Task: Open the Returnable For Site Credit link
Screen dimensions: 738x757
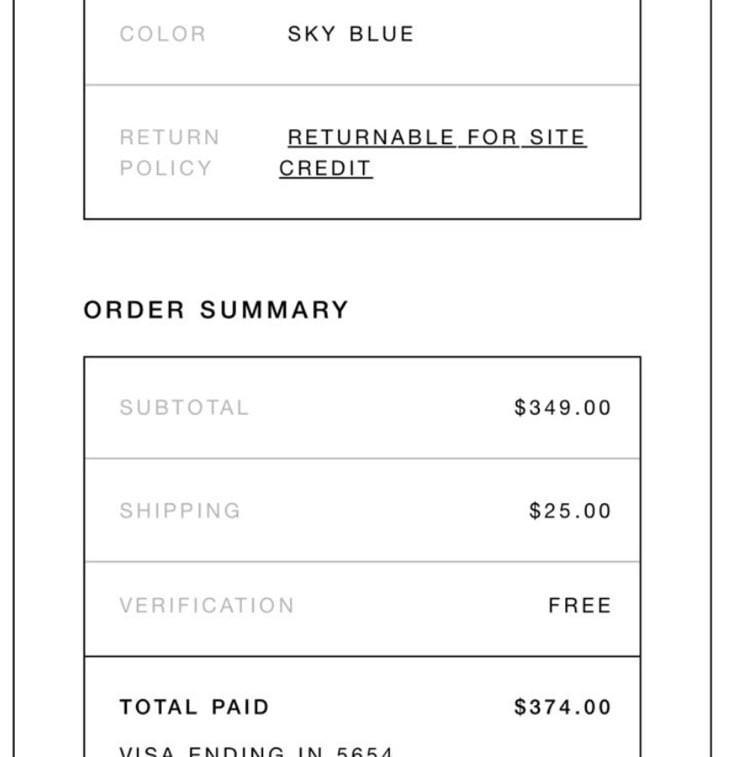Action: tap(433, 153)
